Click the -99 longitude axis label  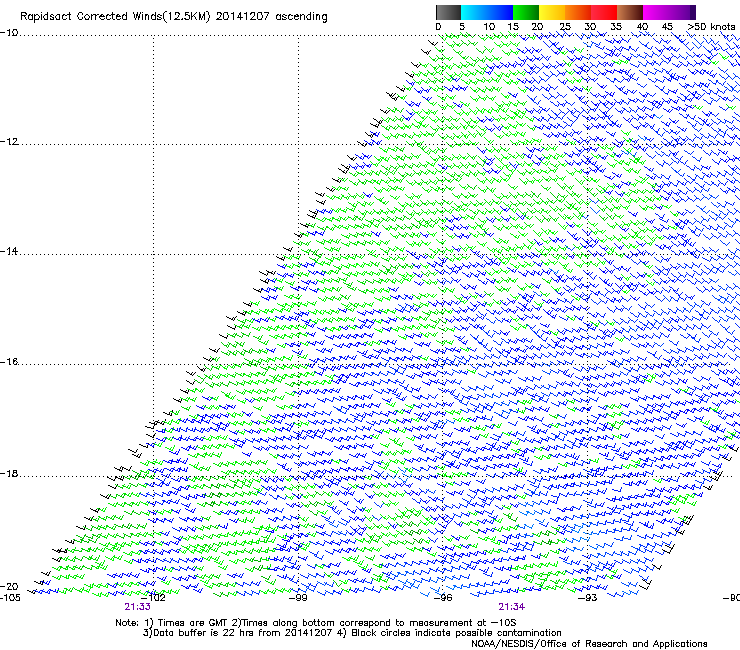pos(298,598)
